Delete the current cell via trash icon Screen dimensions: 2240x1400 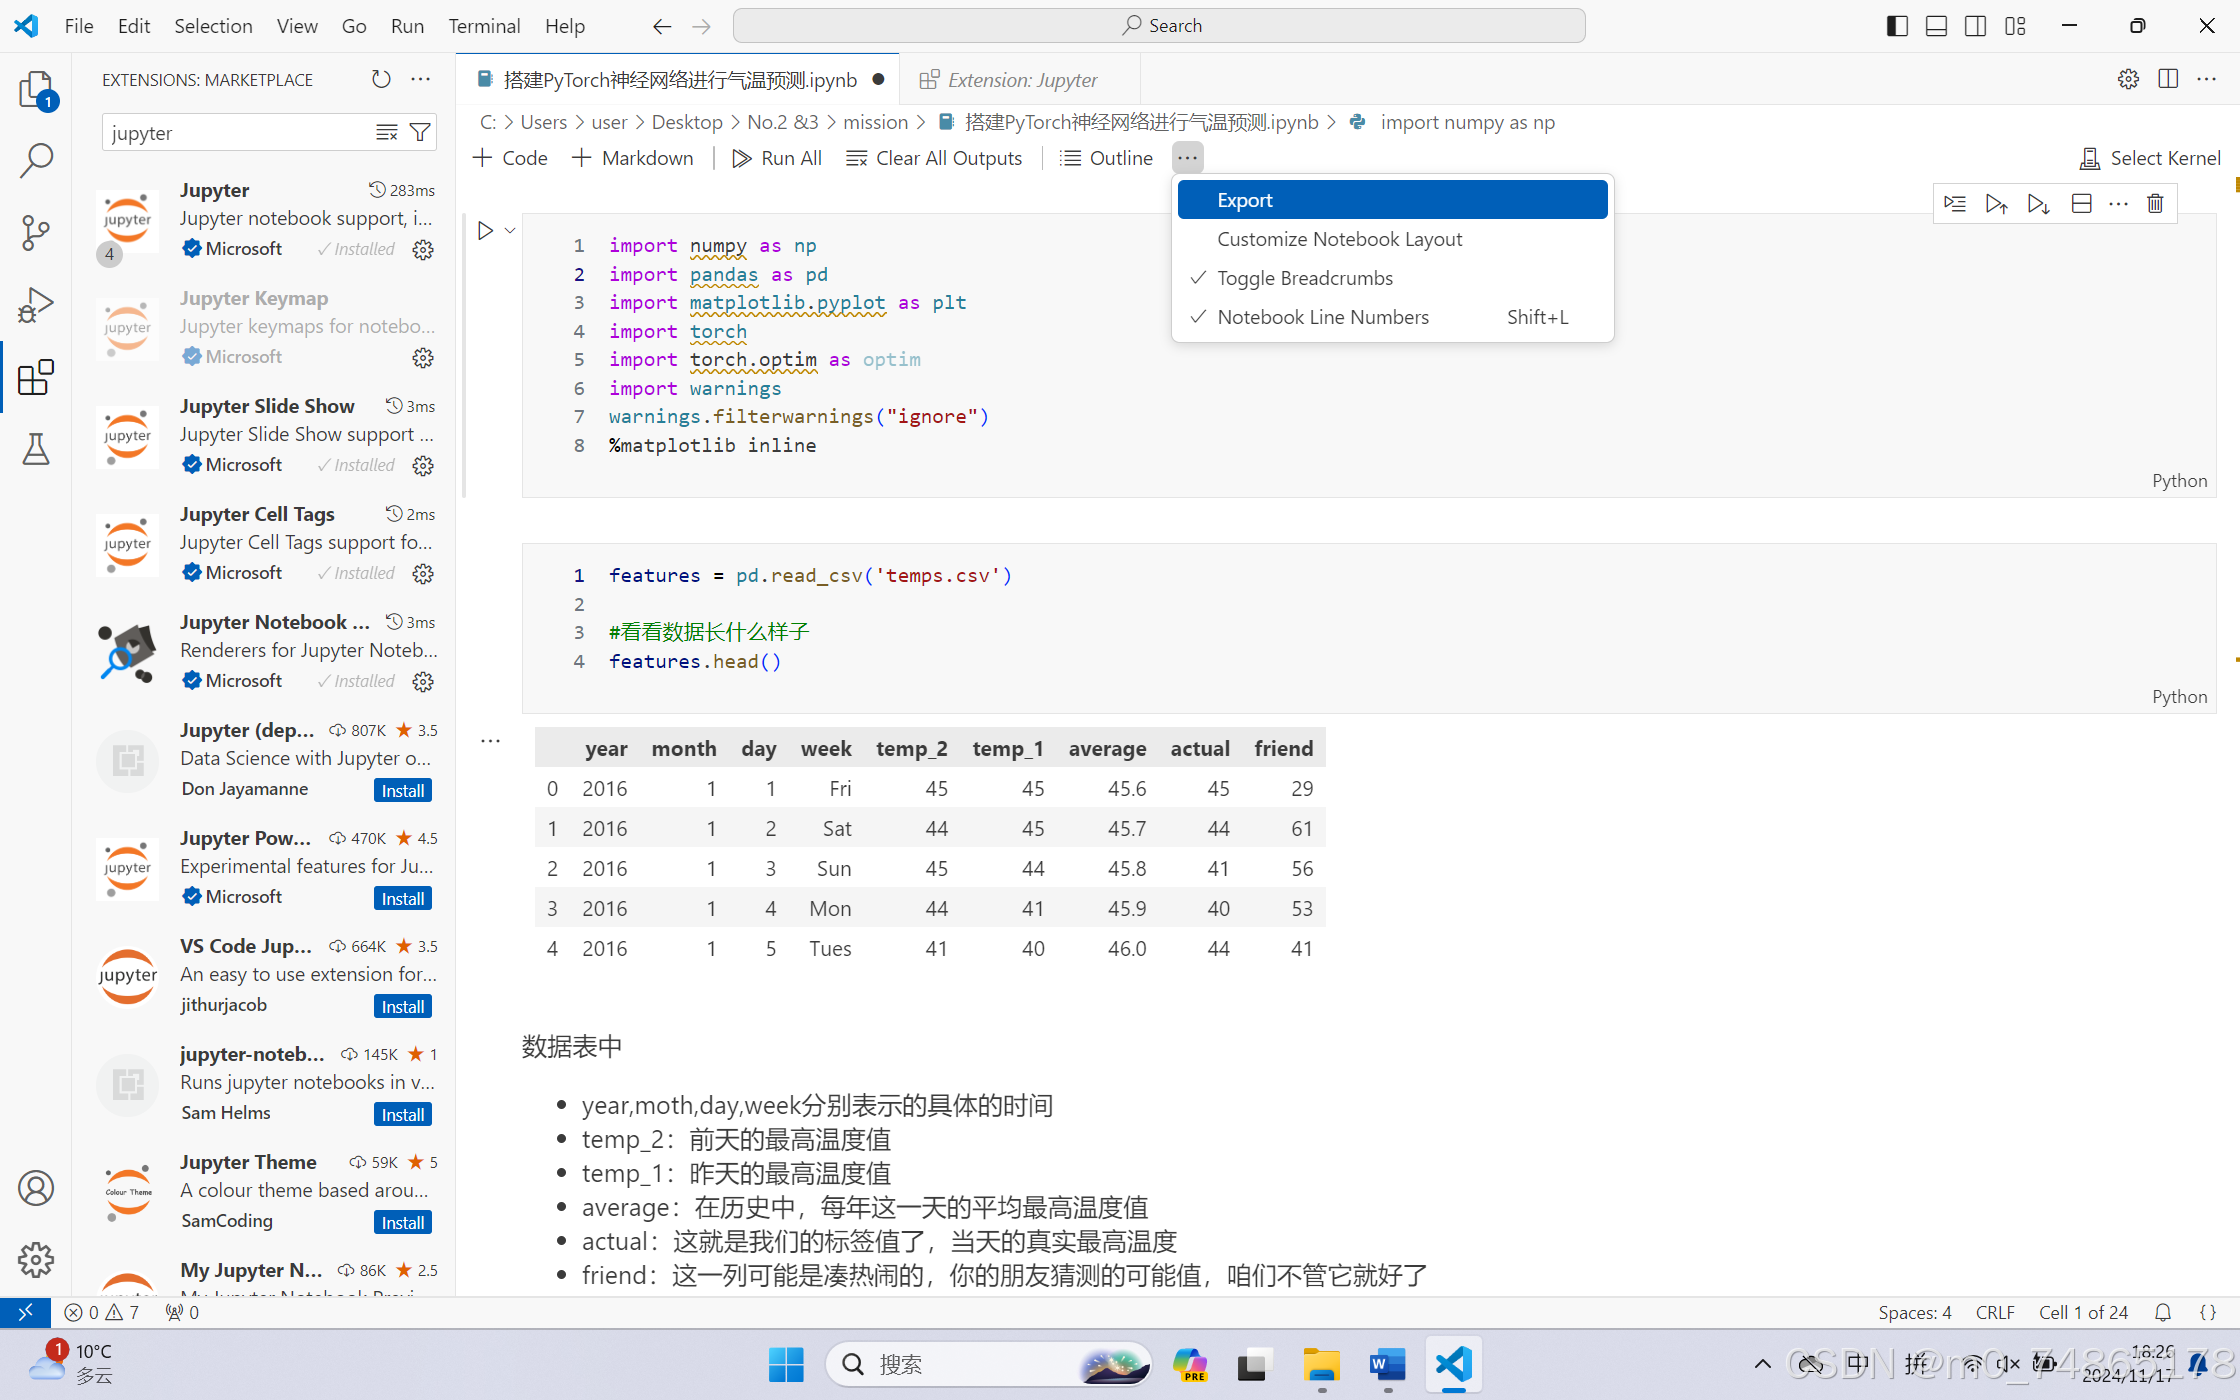pyautogui.click(x=2156, y=203)
